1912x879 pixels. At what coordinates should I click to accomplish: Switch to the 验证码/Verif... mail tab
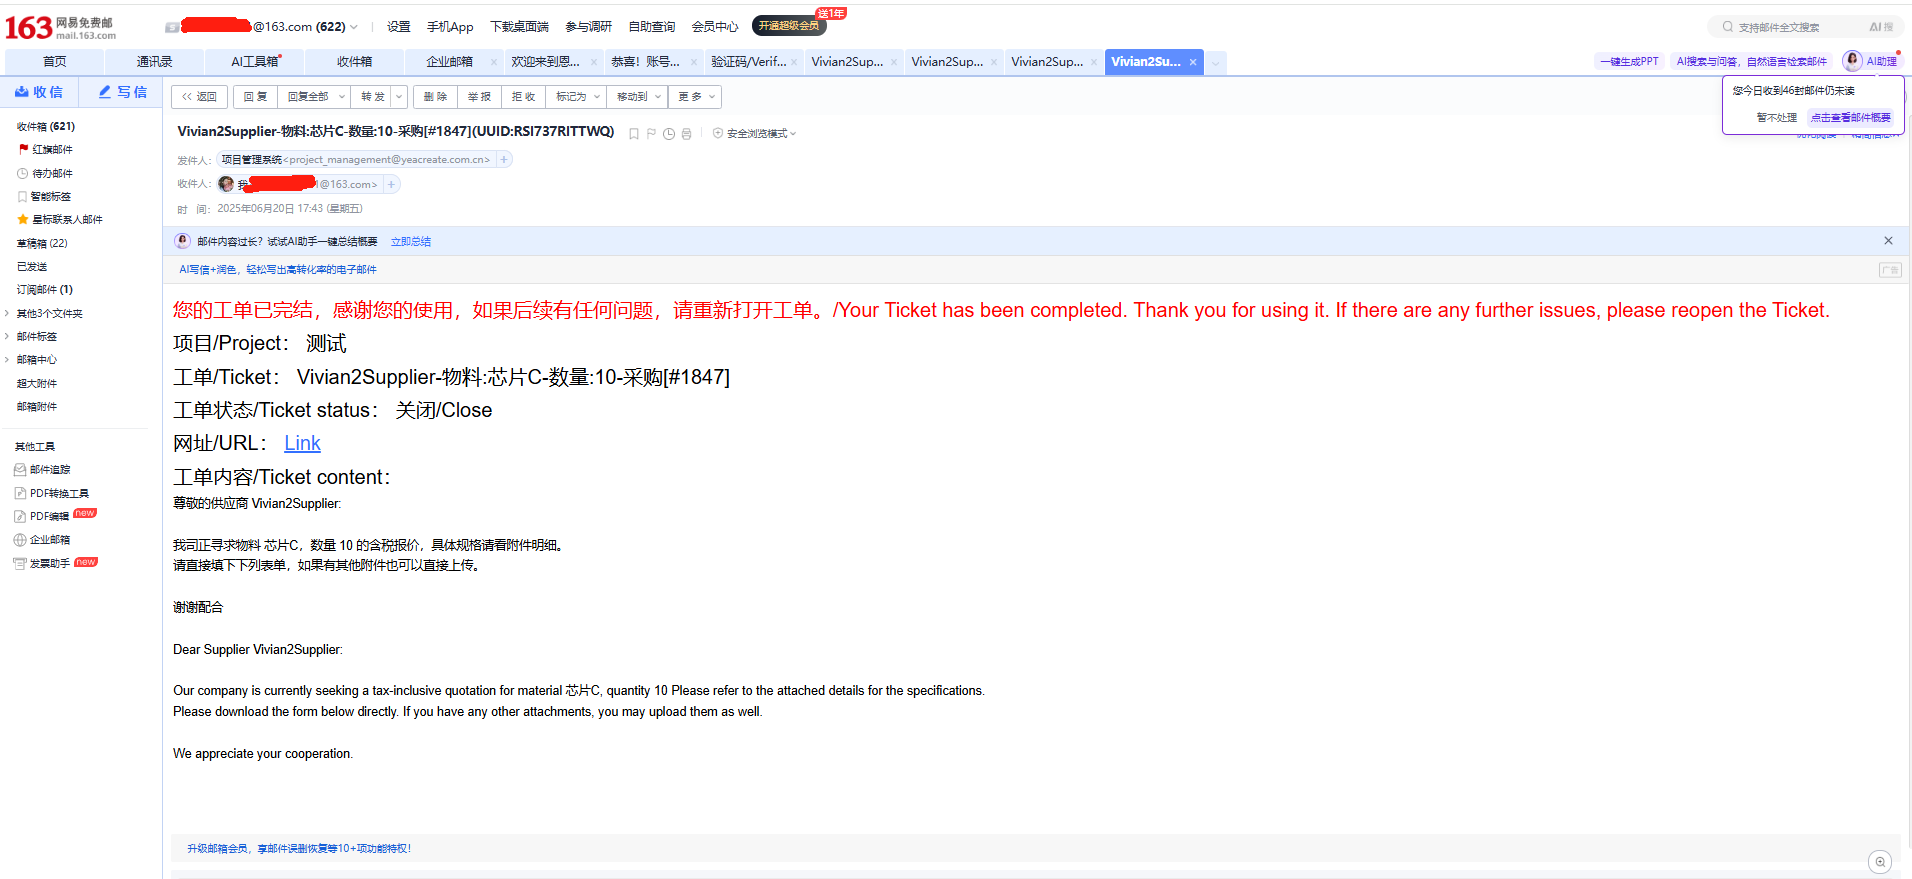[x=748, y=62]
